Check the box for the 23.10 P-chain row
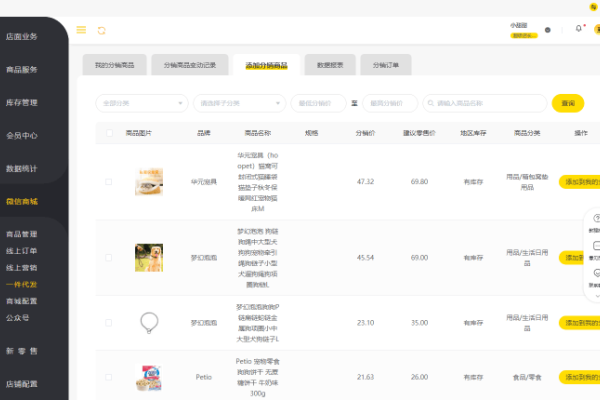This screenshot has width=600, height=400. coord(109,323)
